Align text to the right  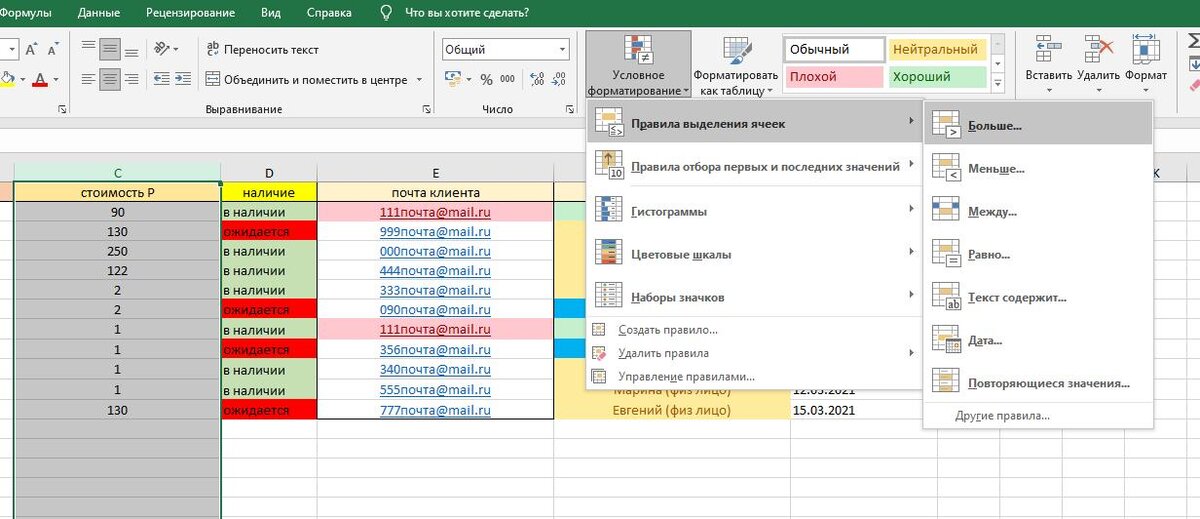coord(132,79)
